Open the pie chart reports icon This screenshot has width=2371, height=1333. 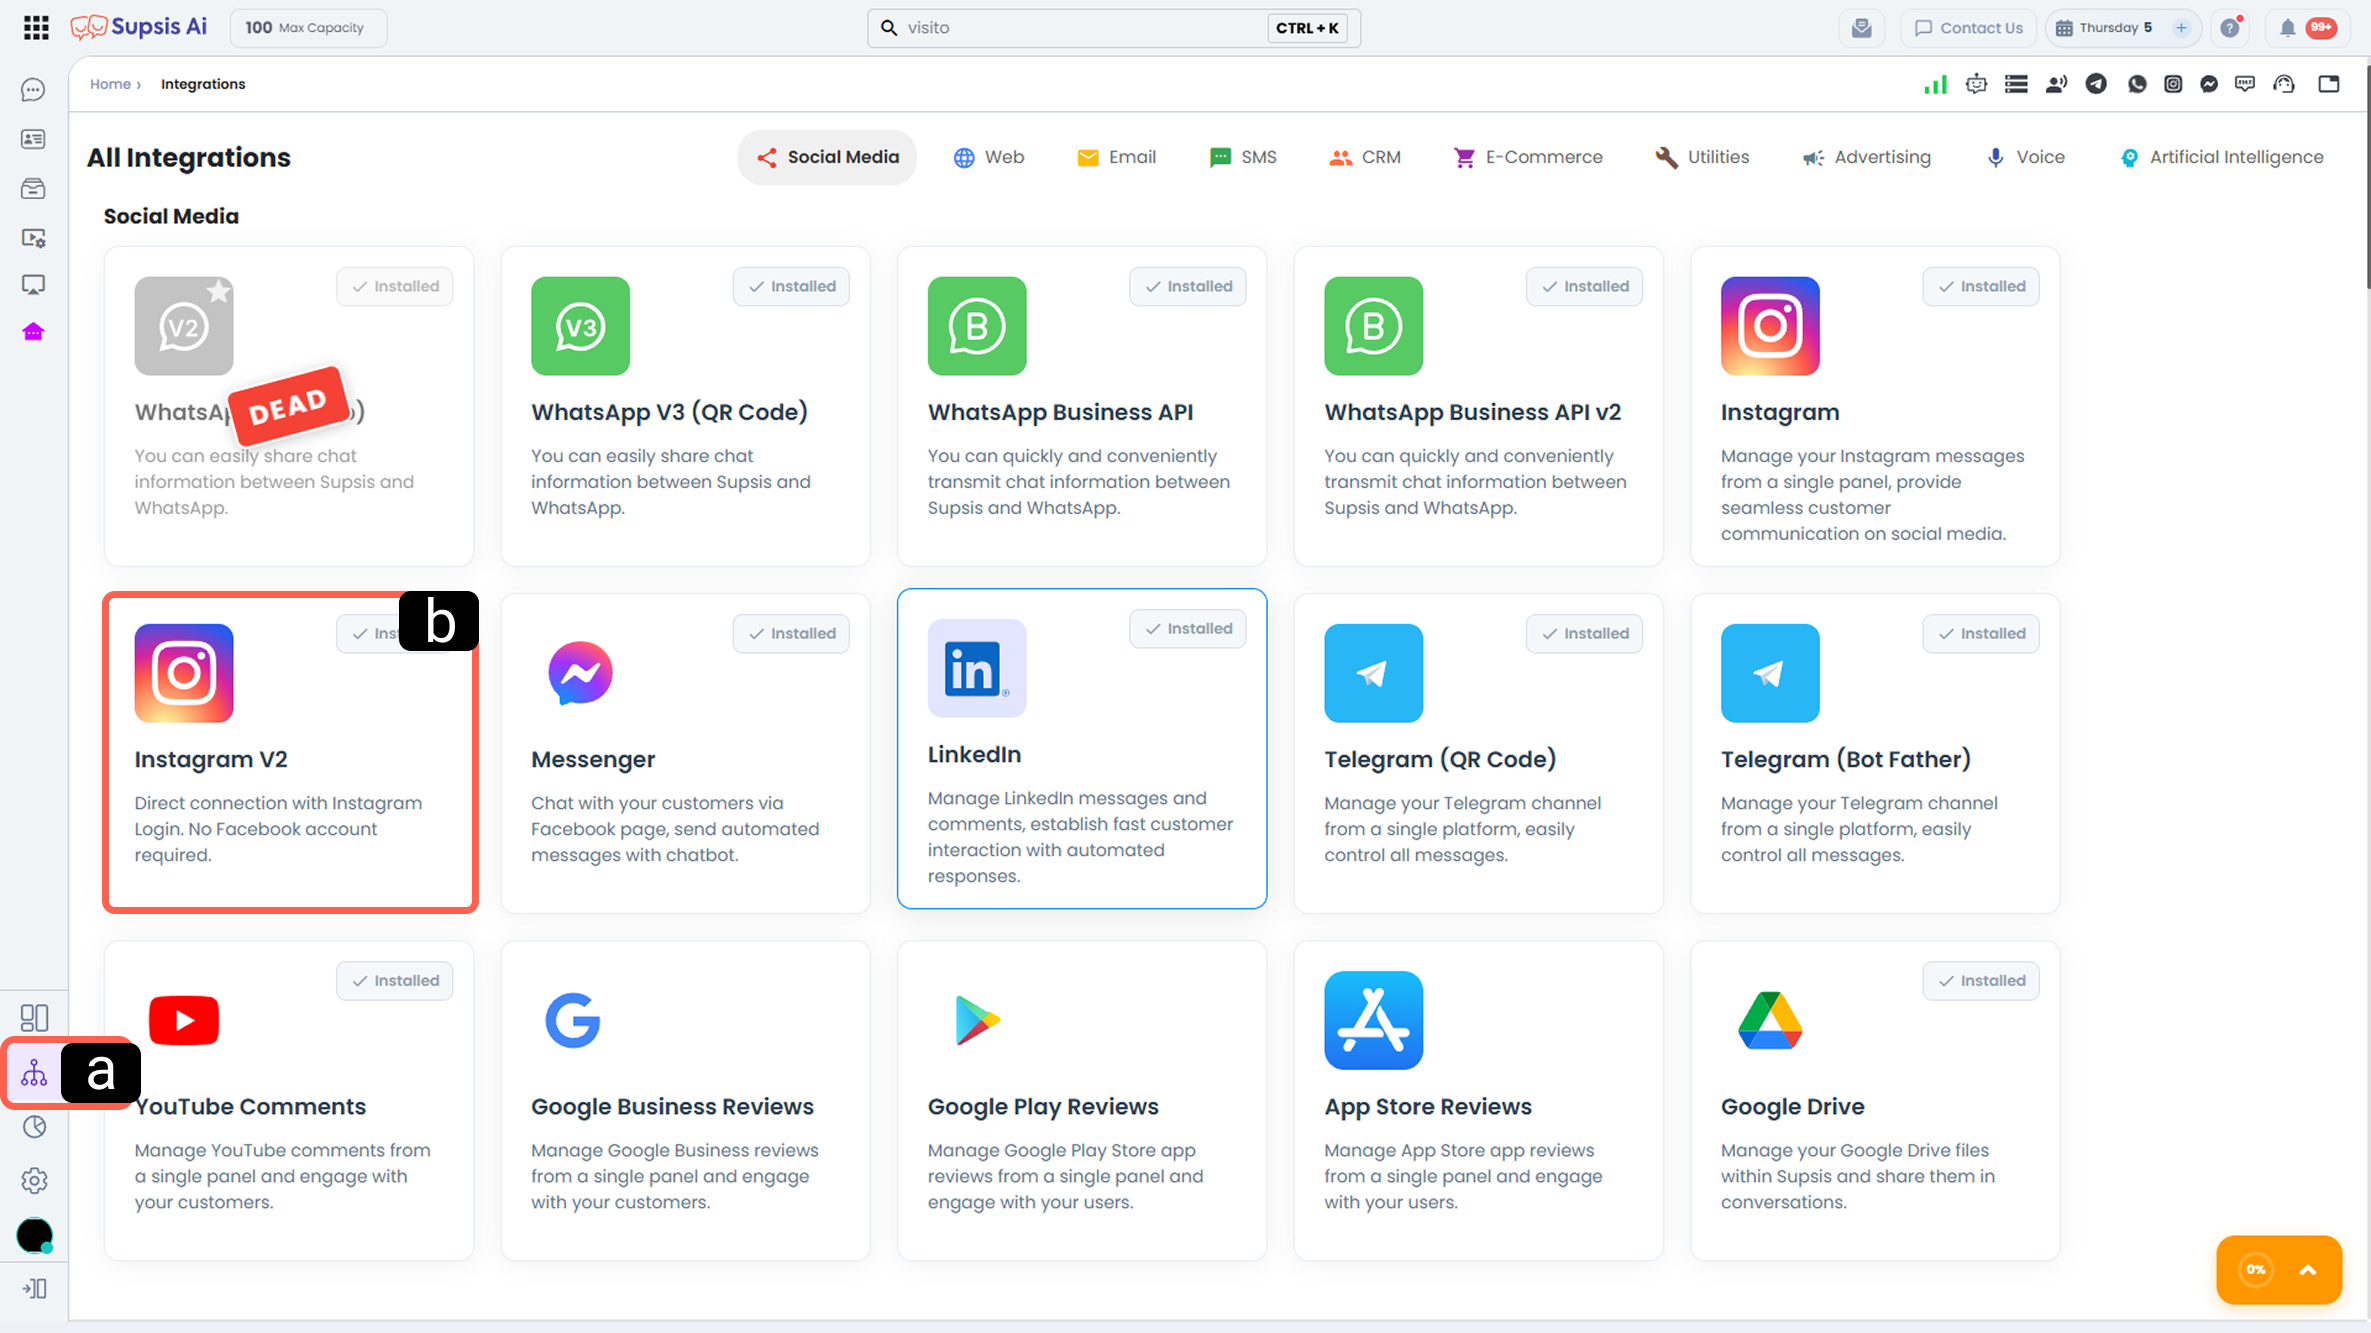[x=34, y=1127]
